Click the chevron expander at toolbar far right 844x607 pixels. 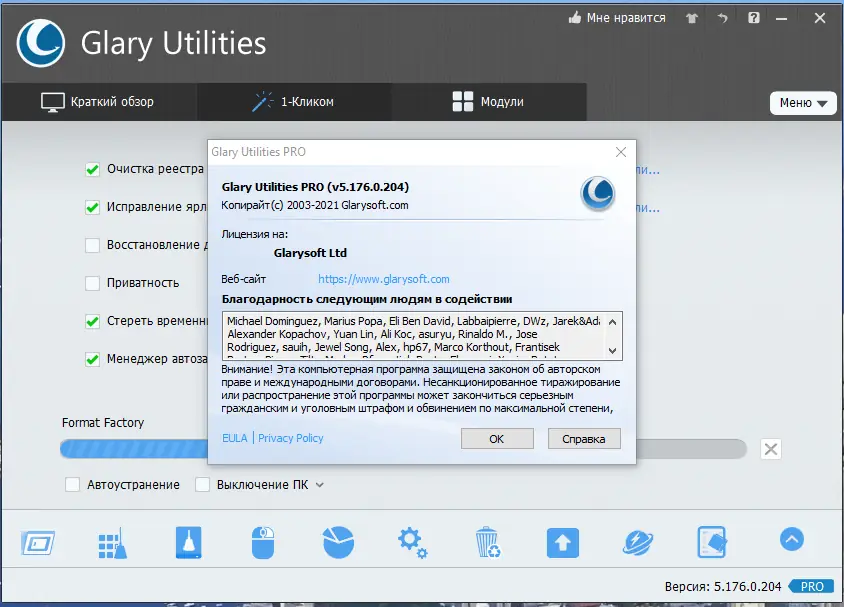pyautogui.click(x=791, y=539)
